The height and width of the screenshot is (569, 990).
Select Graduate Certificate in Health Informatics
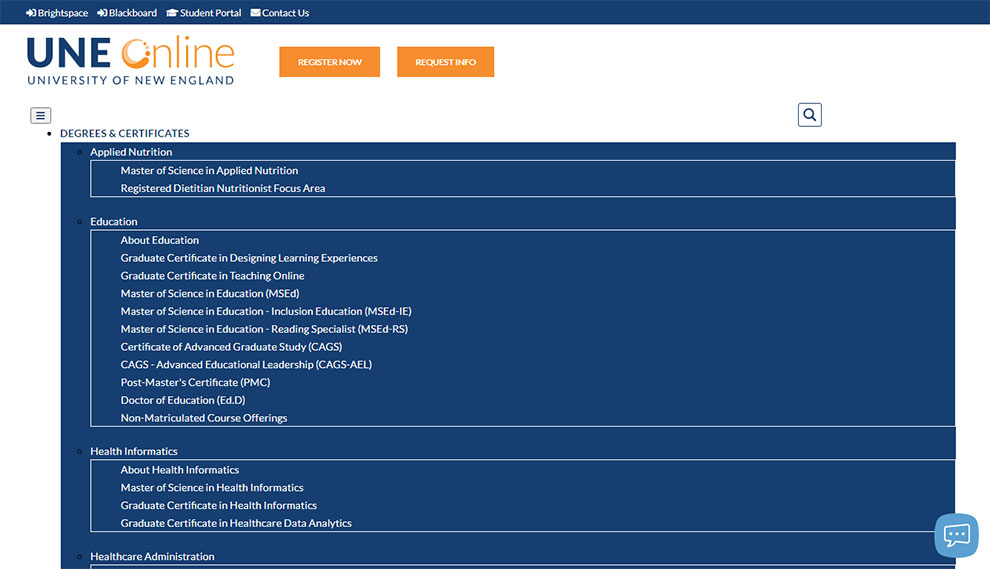tap(218, 505)
